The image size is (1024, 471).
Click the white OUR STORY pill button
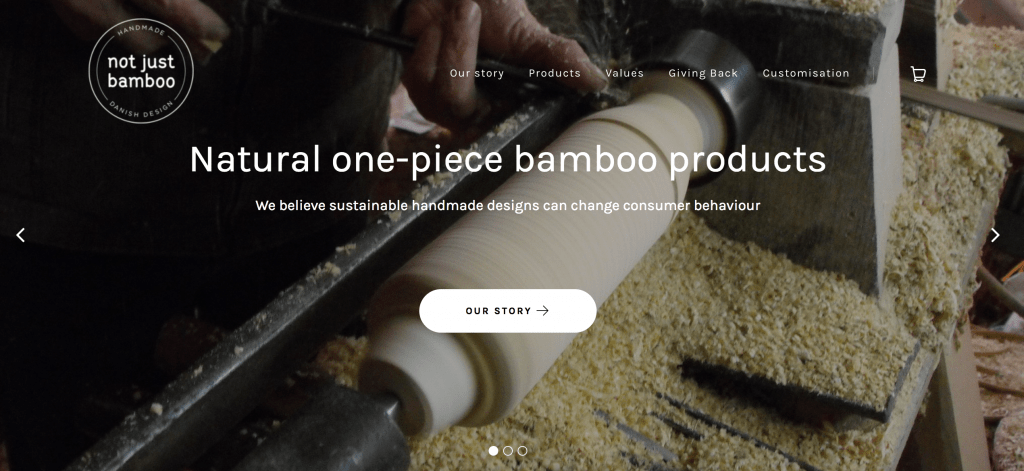pos(507,311)
